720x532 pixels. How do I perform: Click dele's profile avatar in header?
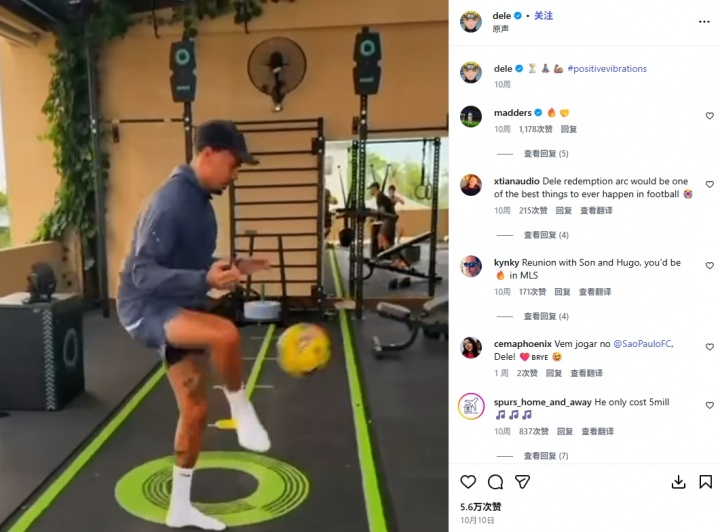471,21
